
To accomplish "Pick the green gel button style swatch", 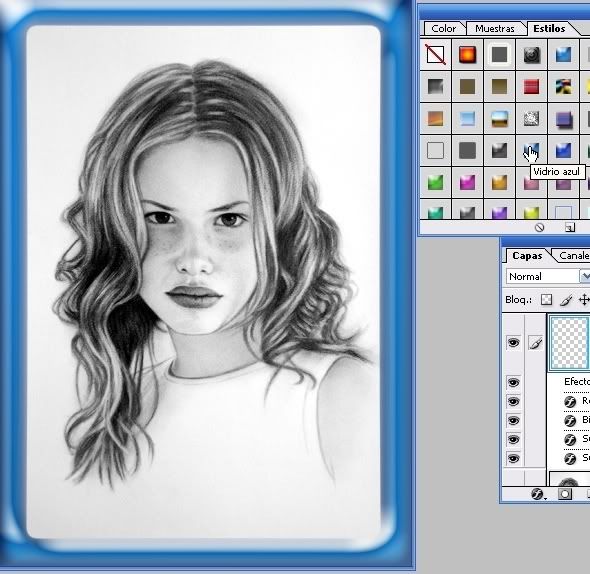I will [x=435, y=183].
